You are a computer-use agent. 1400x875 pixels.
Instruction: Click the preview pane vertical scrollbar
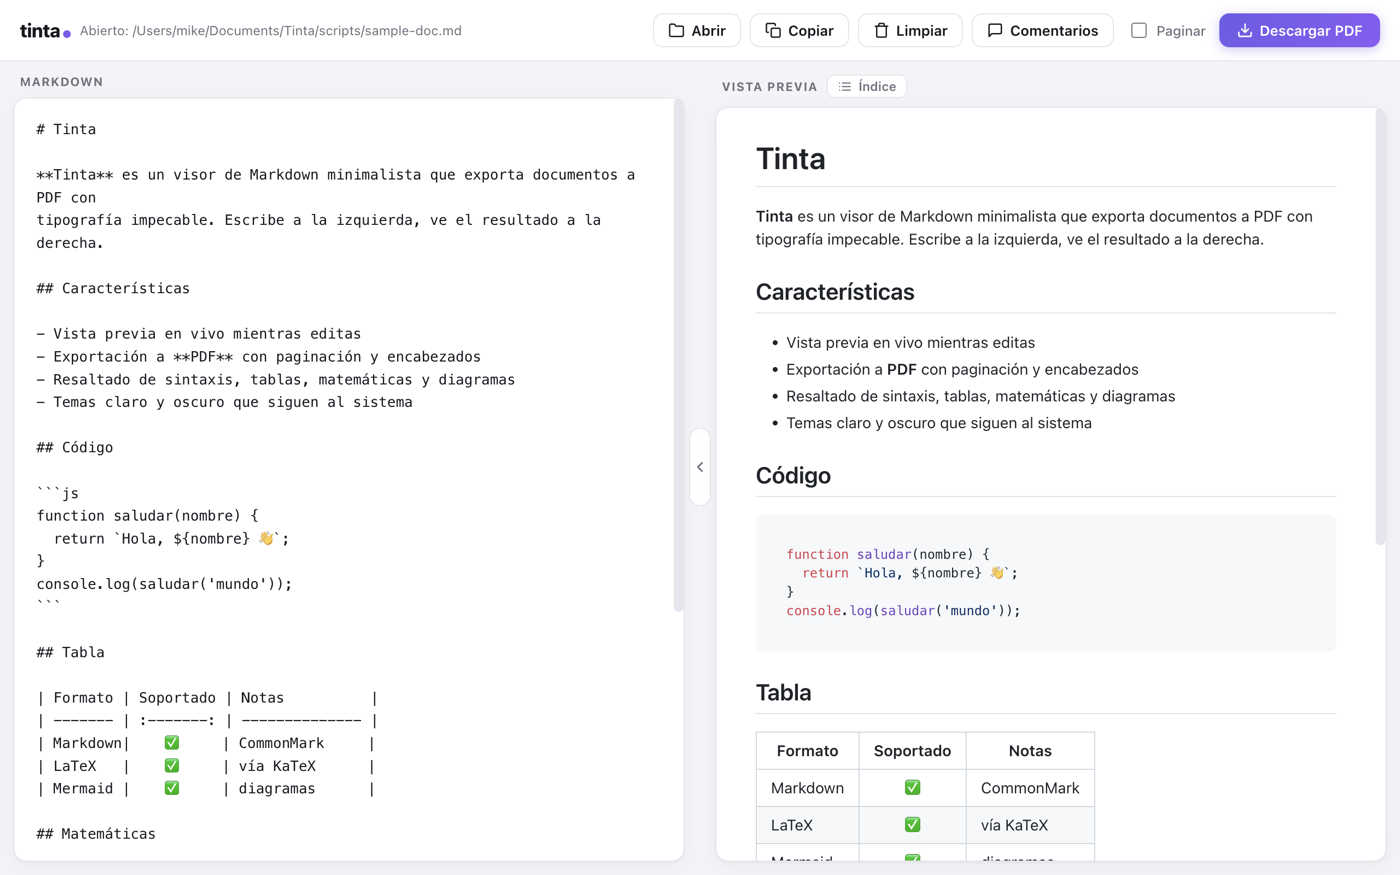tap(1381, 327)
